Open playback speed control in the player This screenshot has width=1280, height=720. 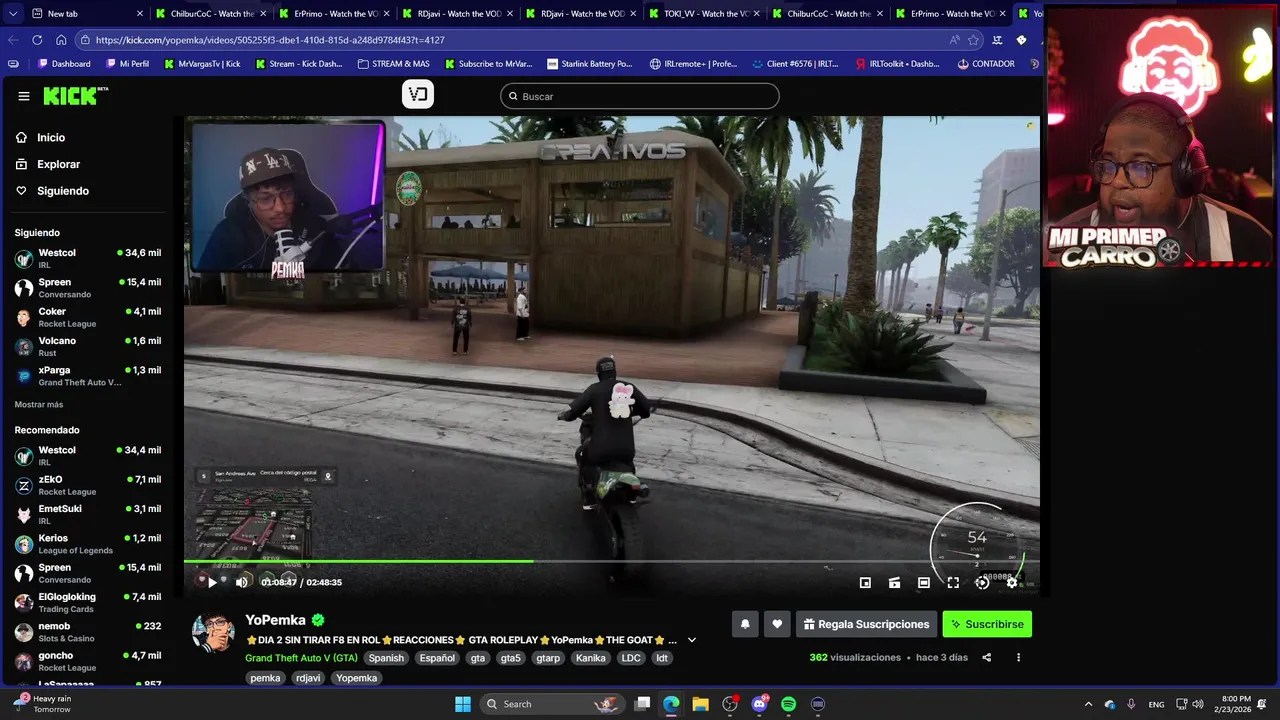pos(982,582)
